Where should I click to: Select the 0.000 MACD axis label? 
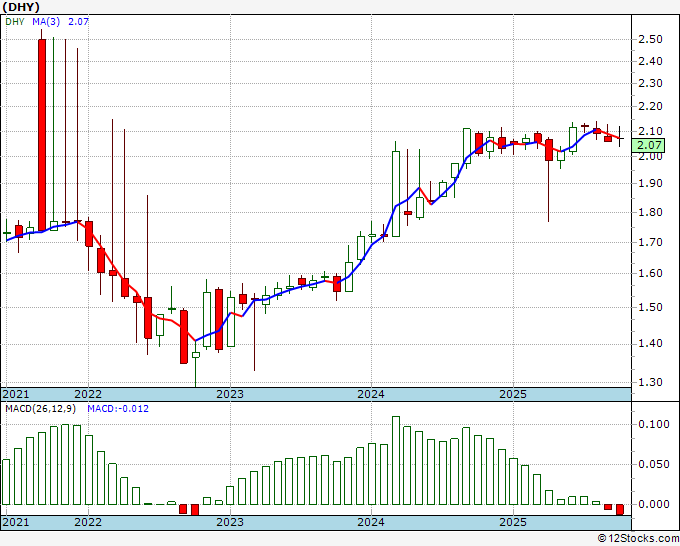point(652,504)
